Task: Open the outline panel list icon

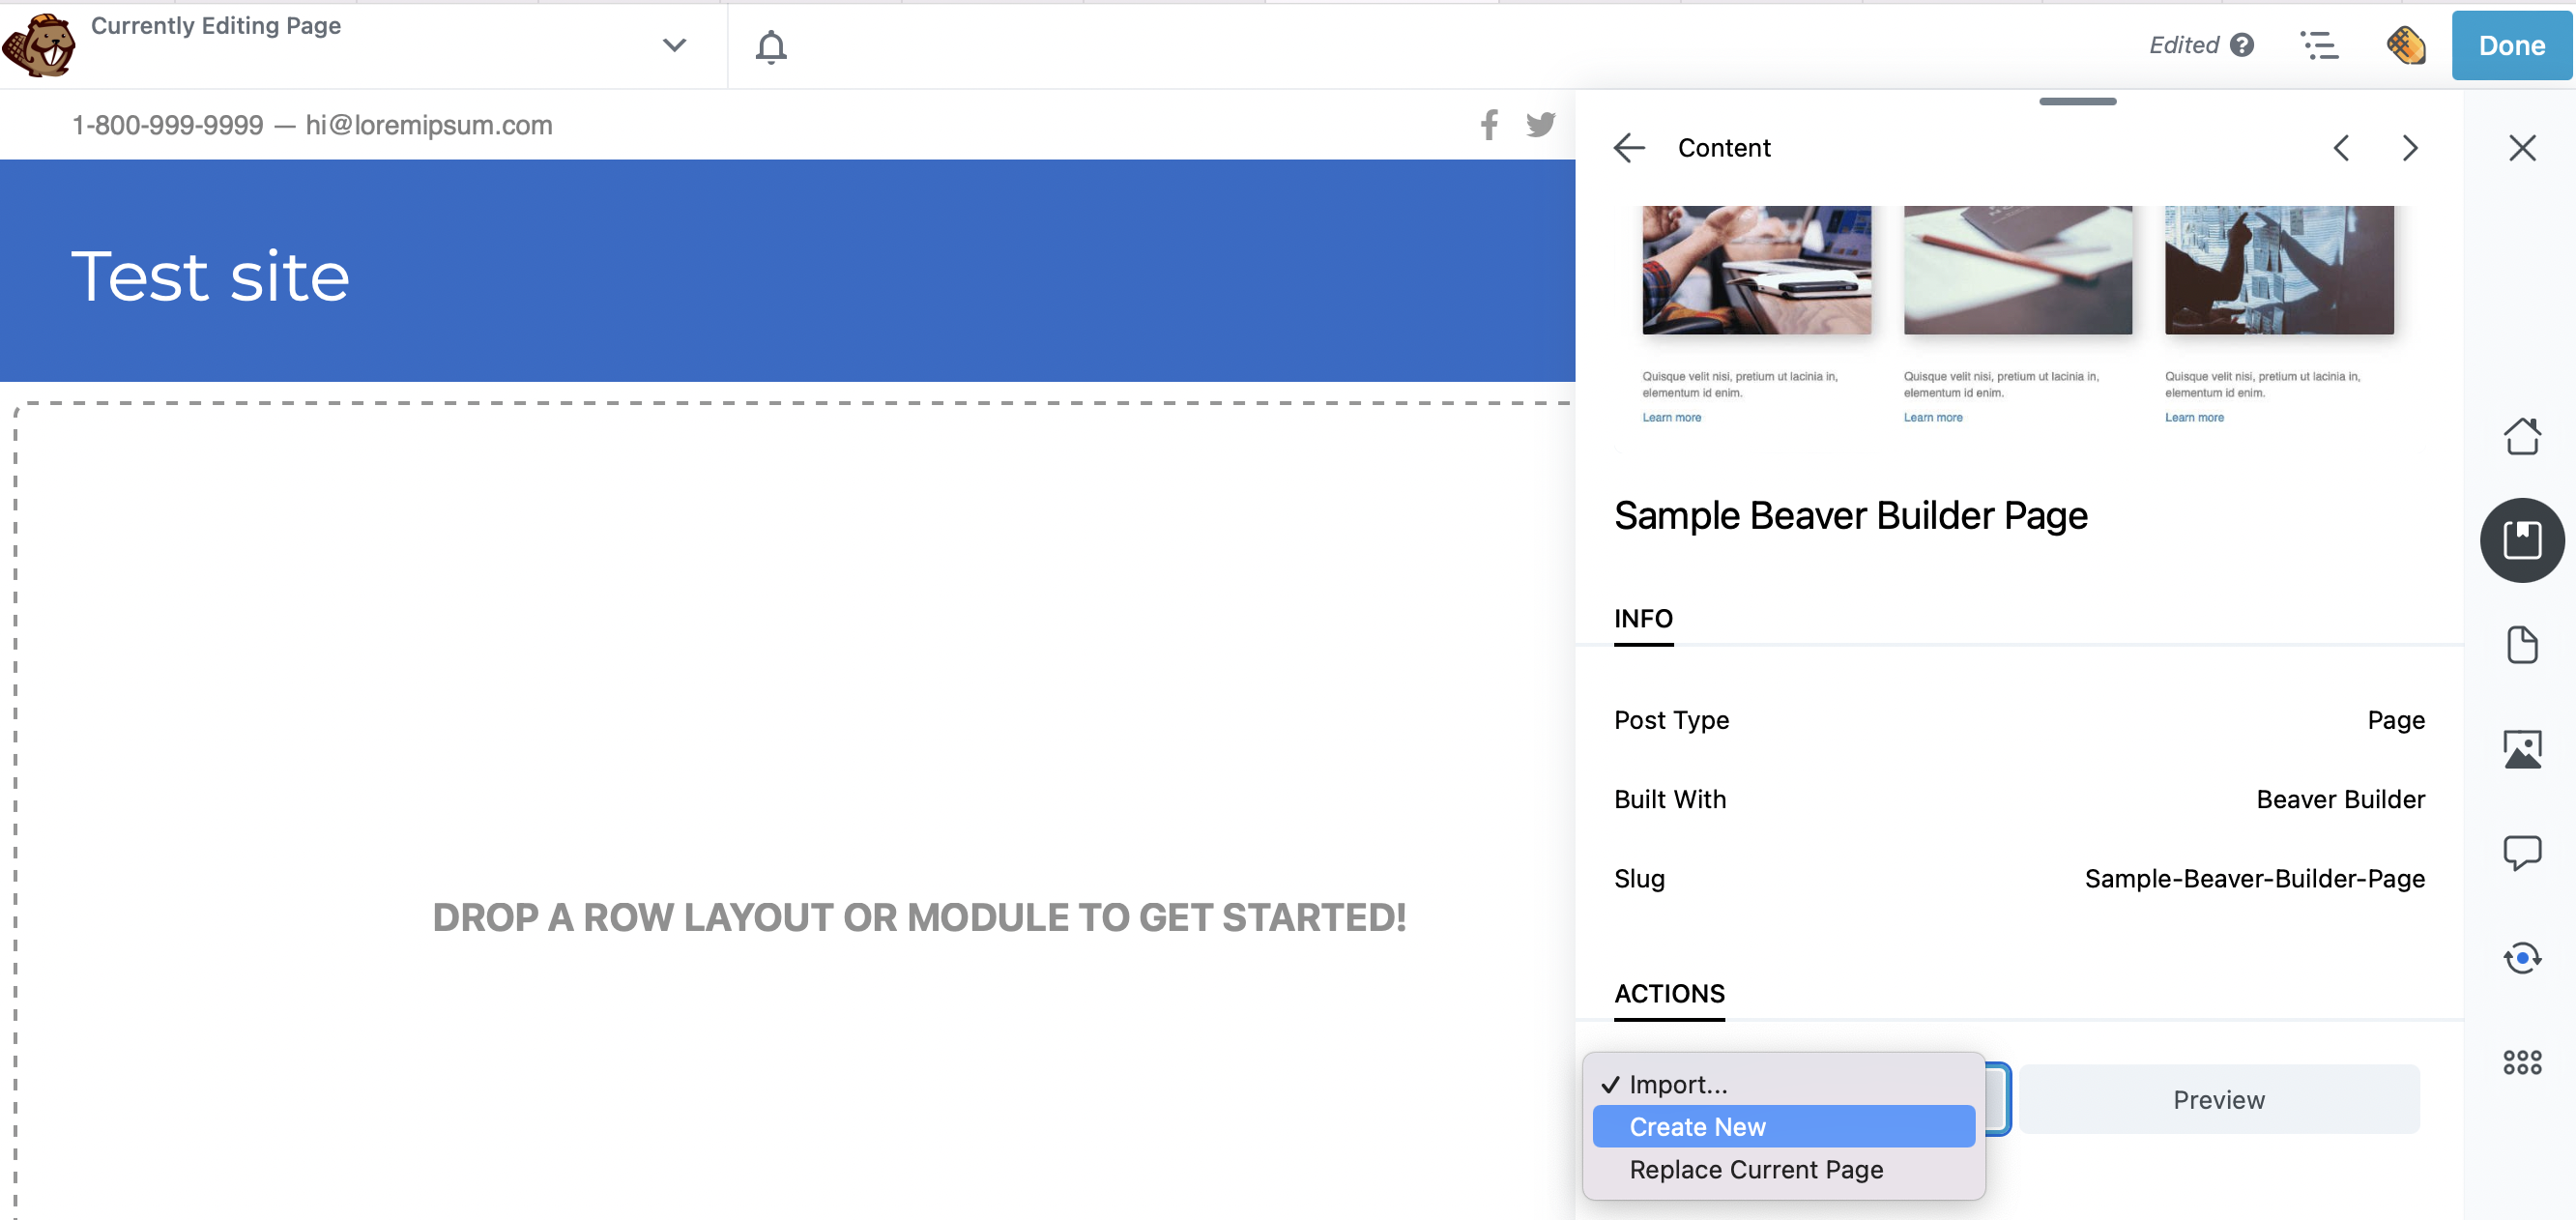Action: 2318,46
